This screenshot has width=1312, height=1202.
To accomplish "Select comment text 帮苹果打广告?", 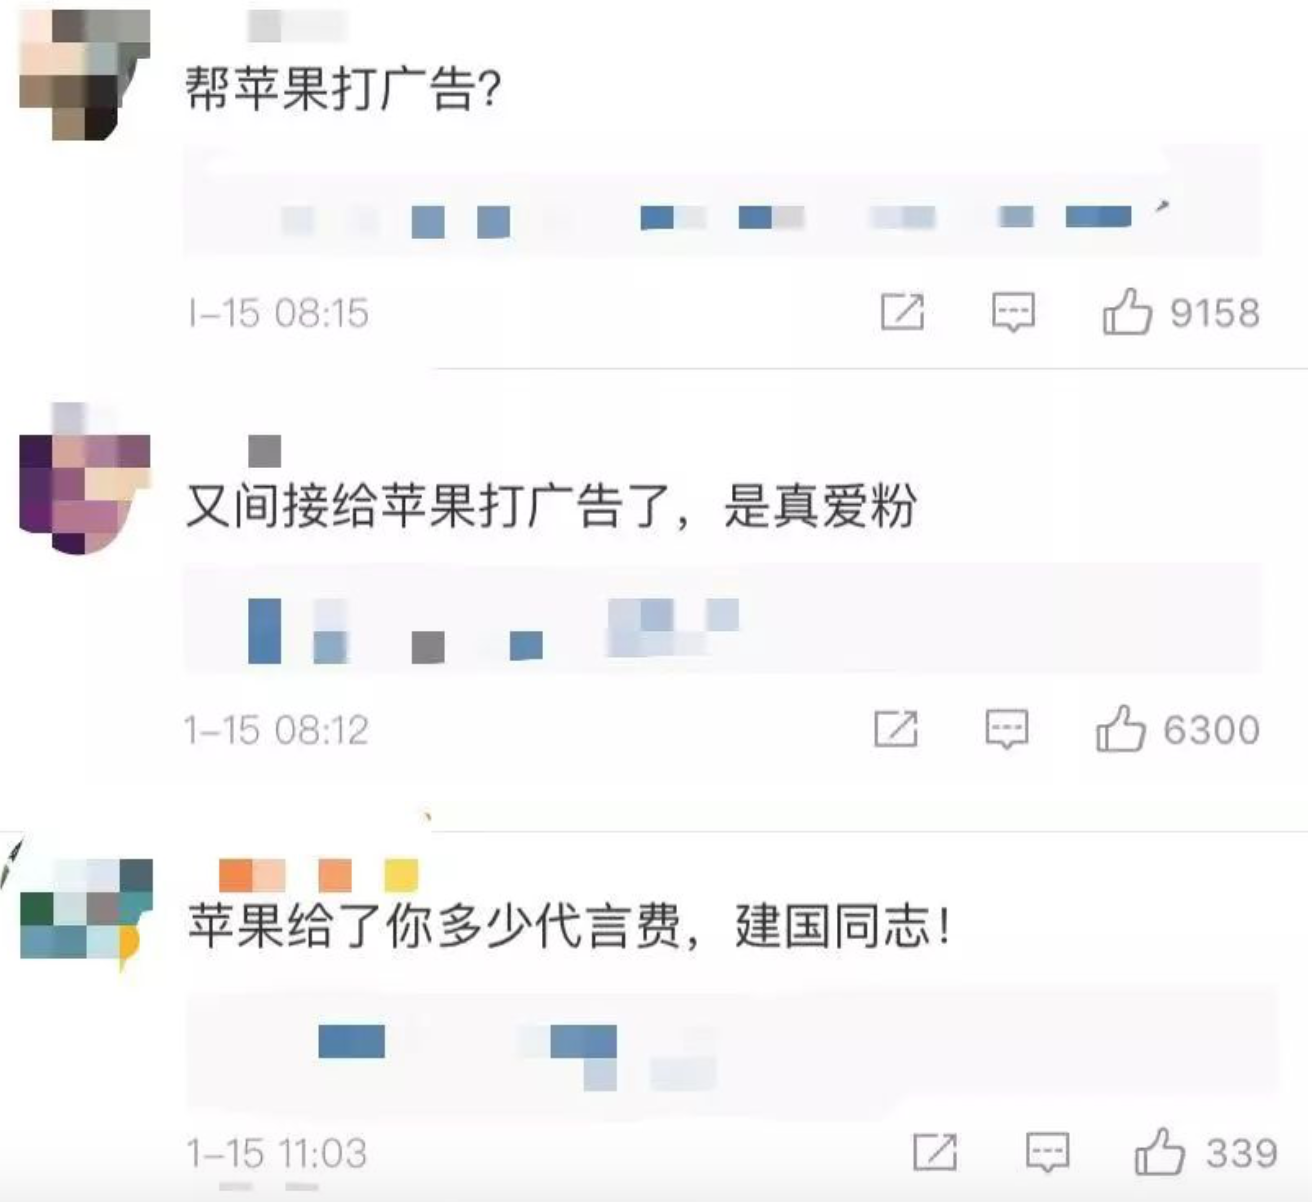I will 343,90.
